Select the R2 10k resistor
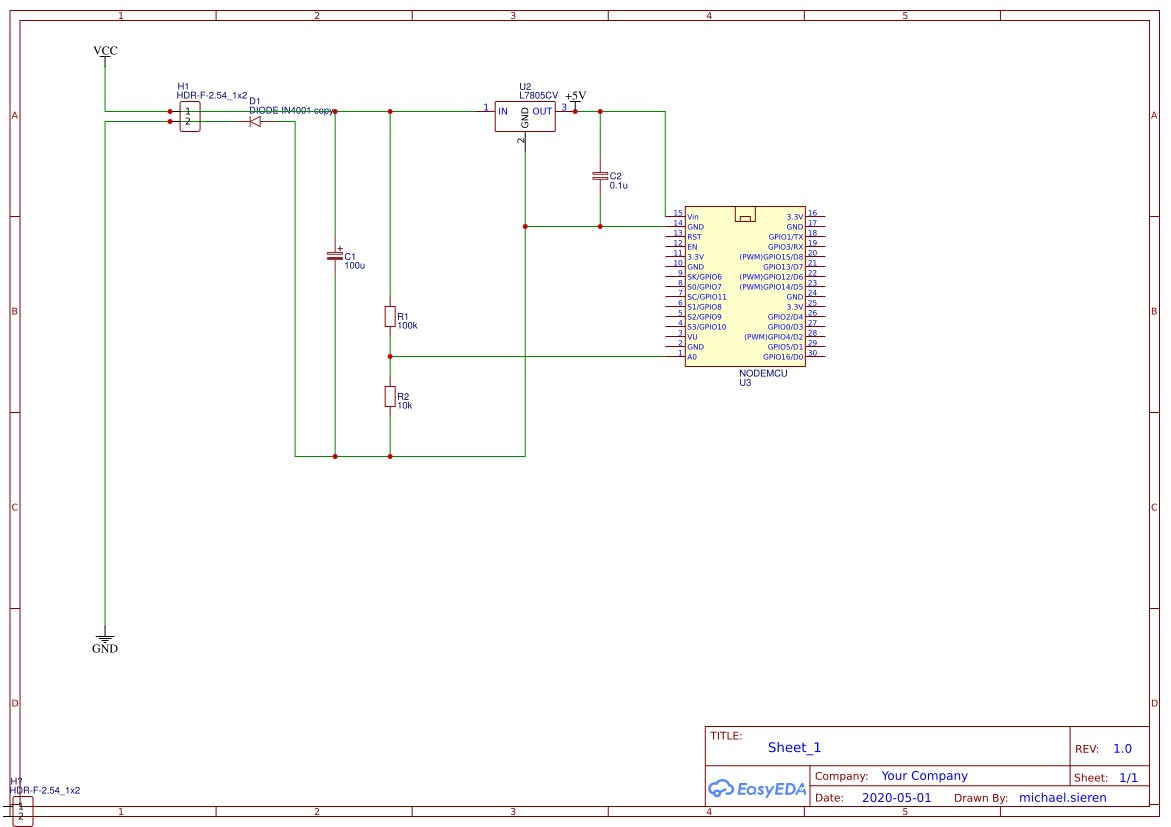1171x827 pixels. click(390, 397)
